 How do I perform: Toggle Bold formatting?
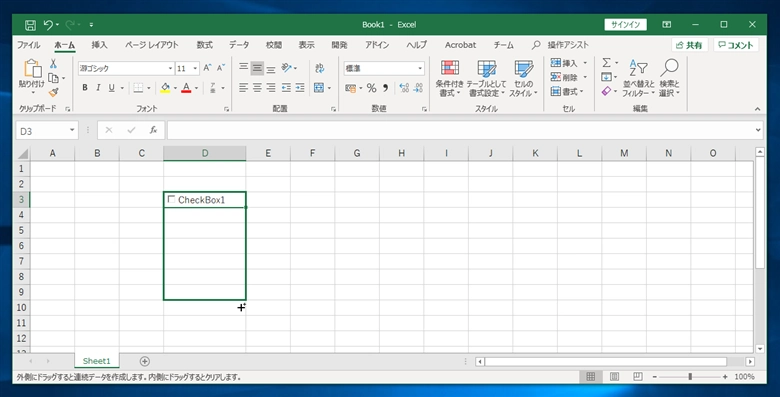(85, 88)
